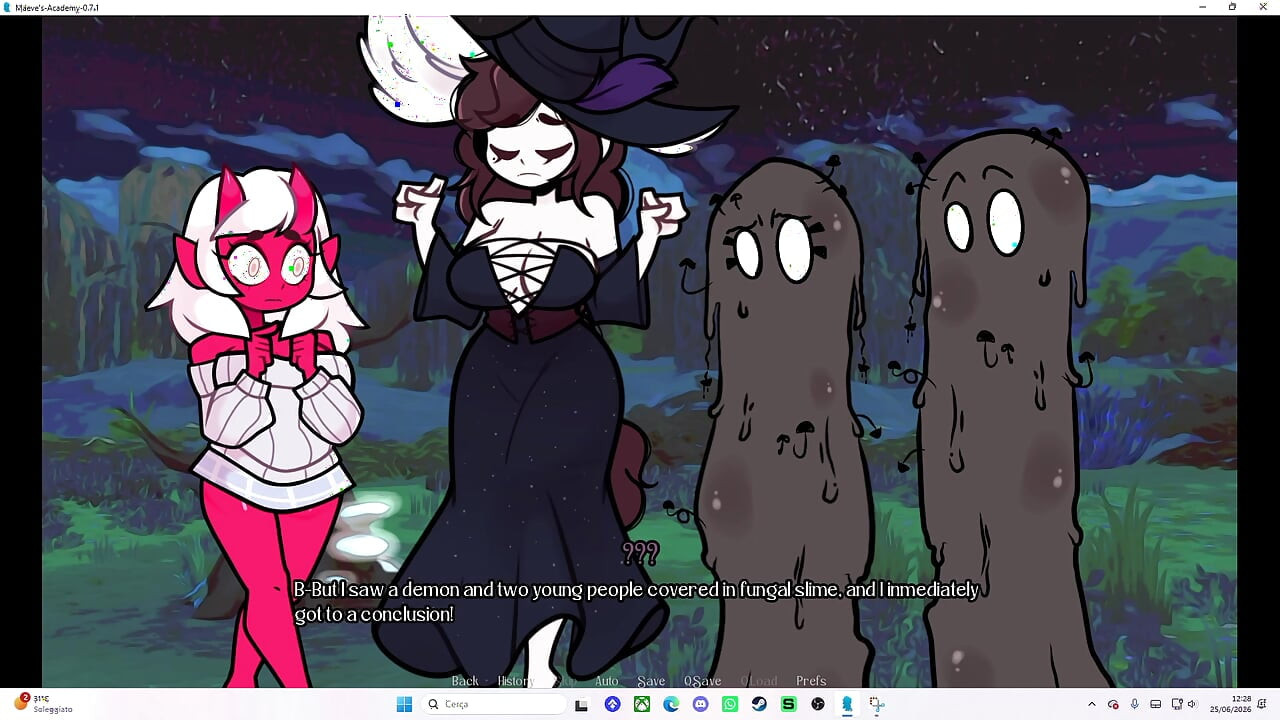Viewport: 1280px width, 720px height.
Task: Restore down the game window
Action: [1232, 7]
